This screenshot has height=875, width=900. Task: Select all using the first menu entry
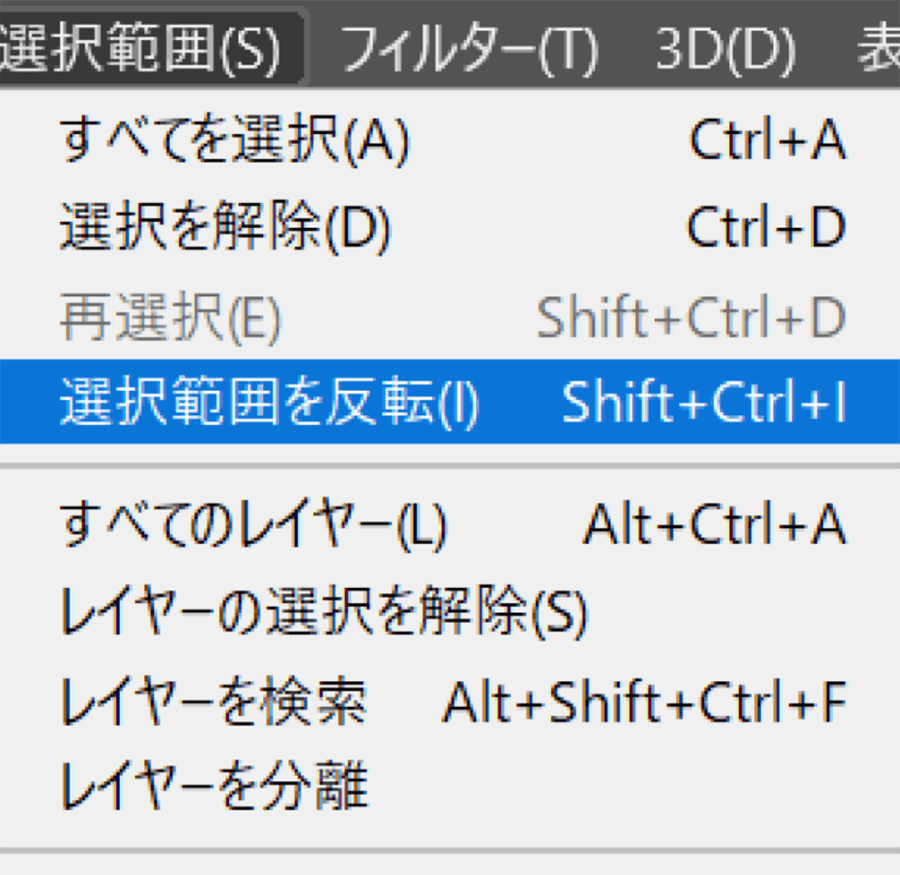click(x=235, y=141)
